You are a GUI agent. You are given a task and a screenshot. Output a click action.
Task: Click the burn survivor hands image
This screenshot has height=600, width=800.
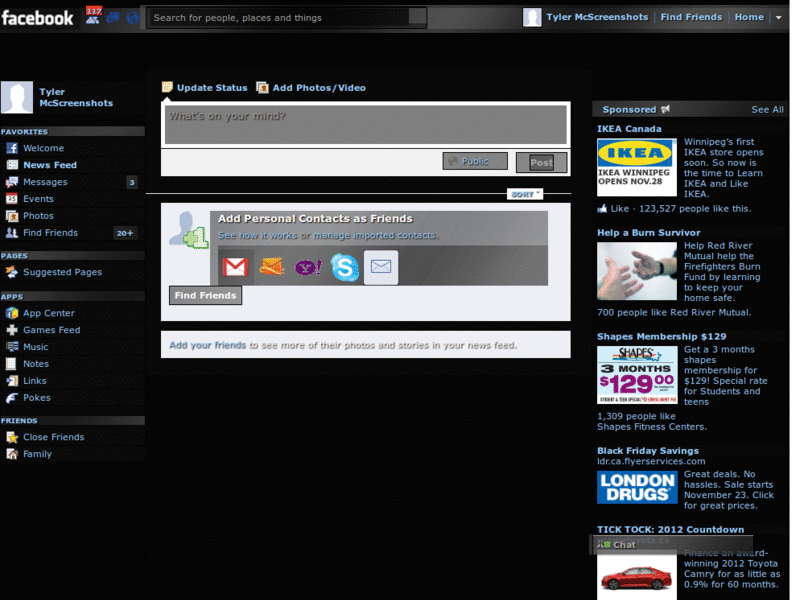(637, 271)
